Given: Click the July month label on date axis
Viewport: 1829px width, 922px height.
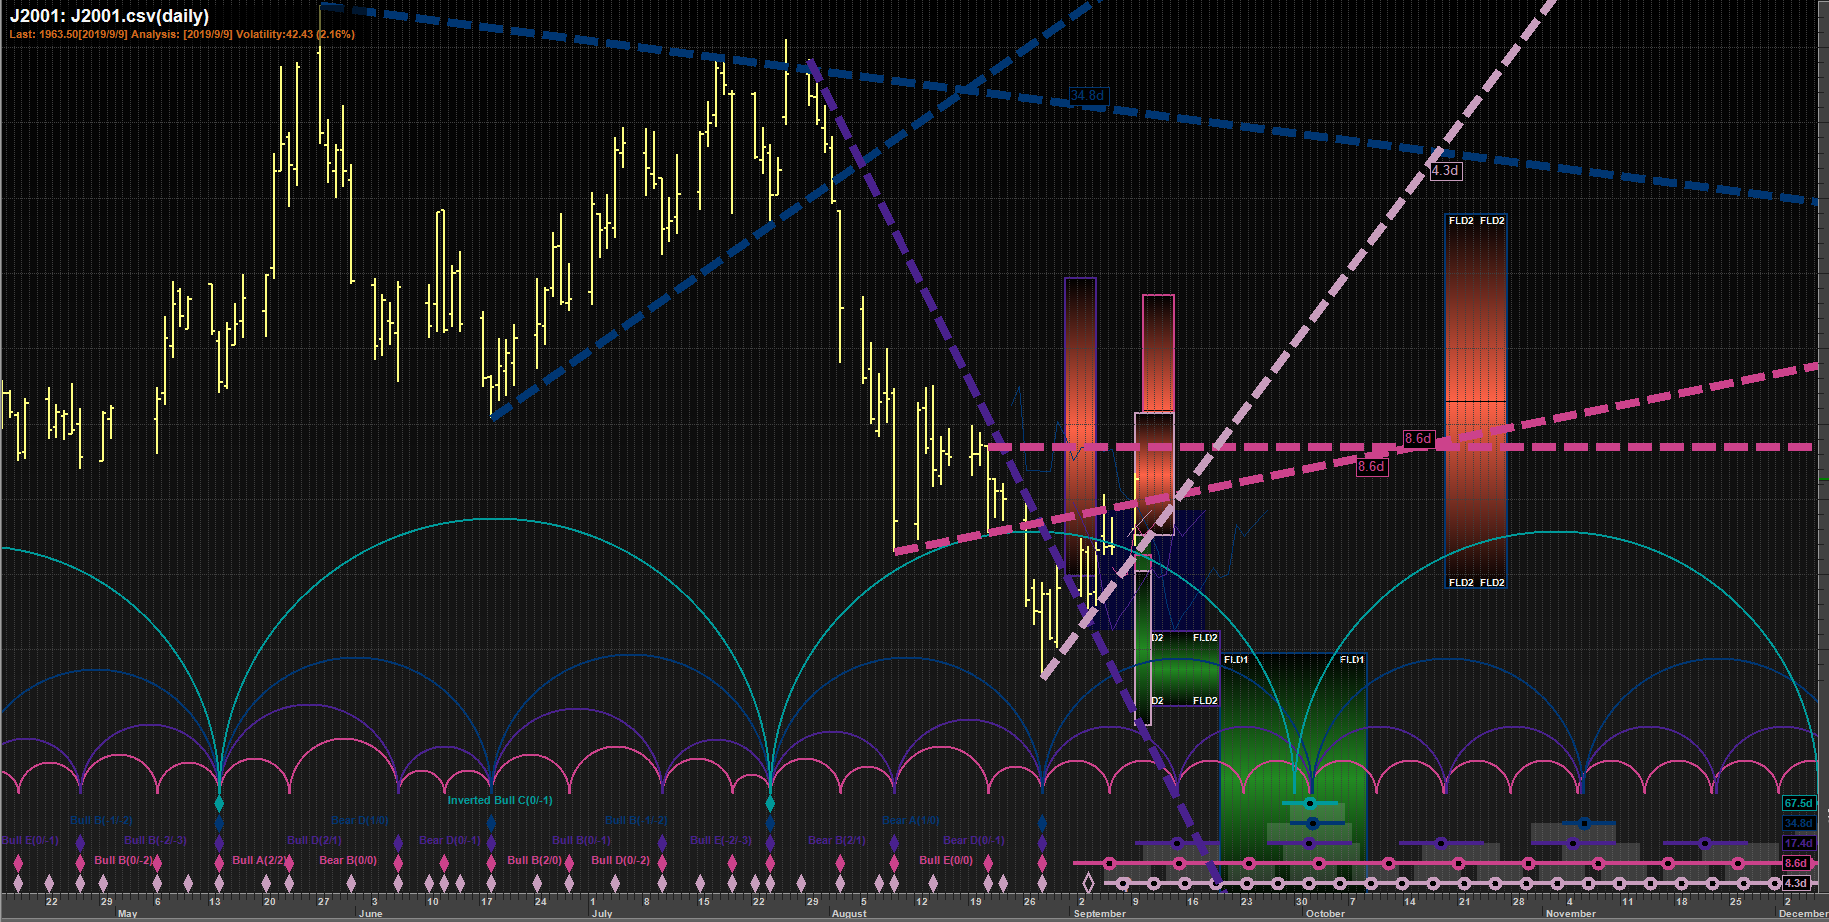Looking at the screenshot, I should [x=602, y=914].
